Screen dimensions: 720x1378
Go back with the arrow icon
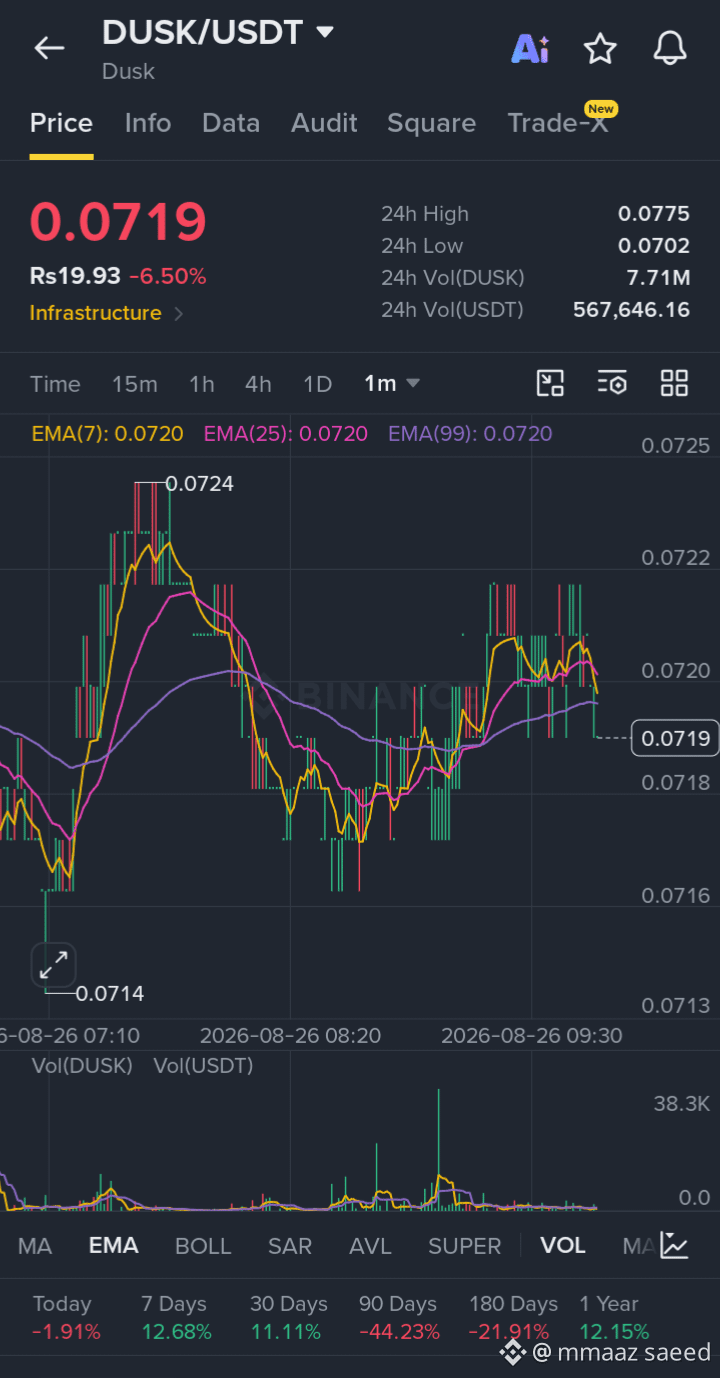tap(49, 48)
